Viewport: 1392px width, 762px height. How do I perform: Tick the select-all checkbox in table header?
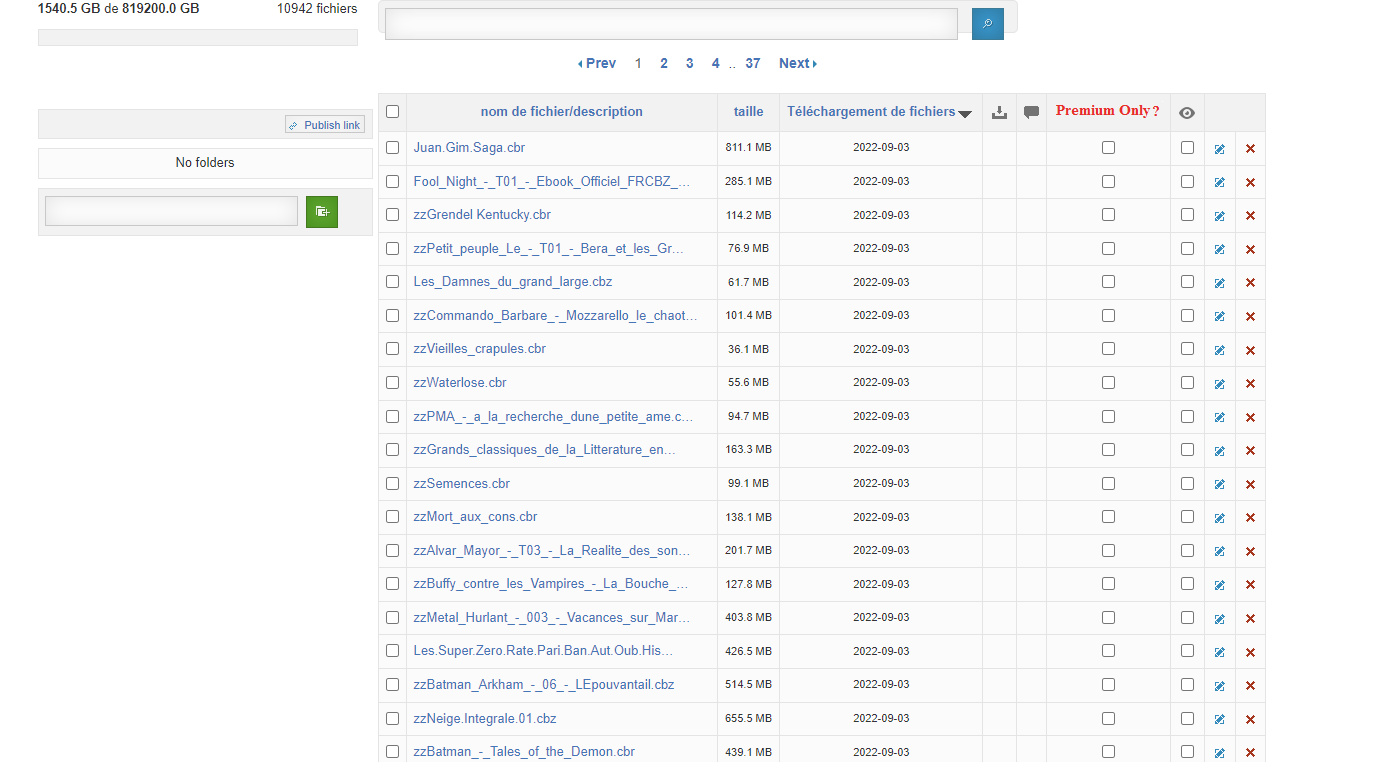[x=392, y=112]
